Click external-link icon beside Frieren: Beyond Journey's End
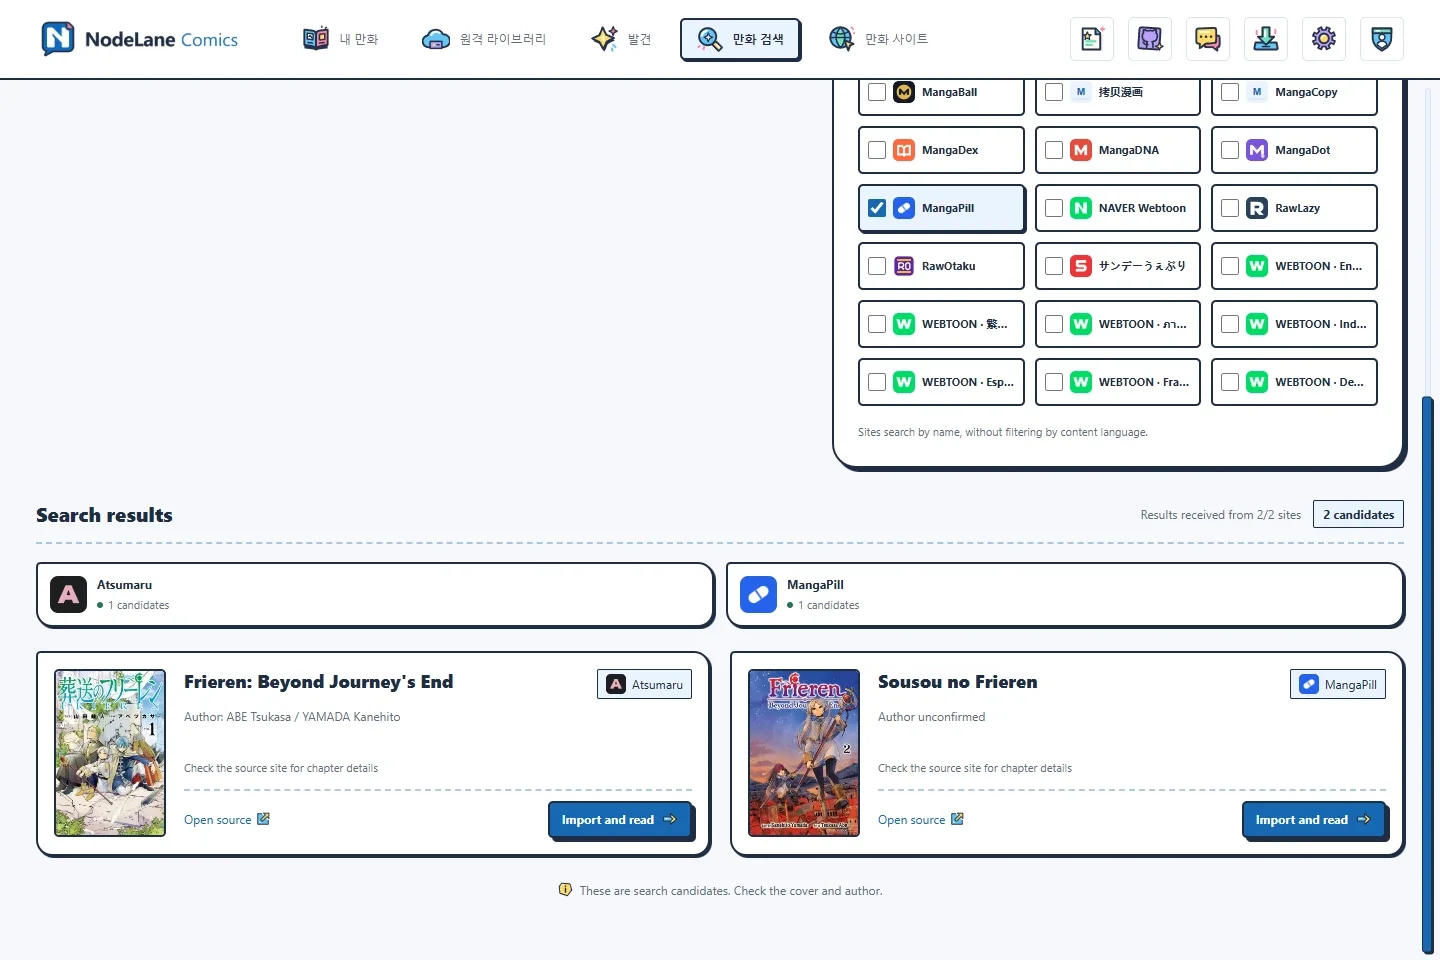Screen dimensions: 1440x960 264,819
